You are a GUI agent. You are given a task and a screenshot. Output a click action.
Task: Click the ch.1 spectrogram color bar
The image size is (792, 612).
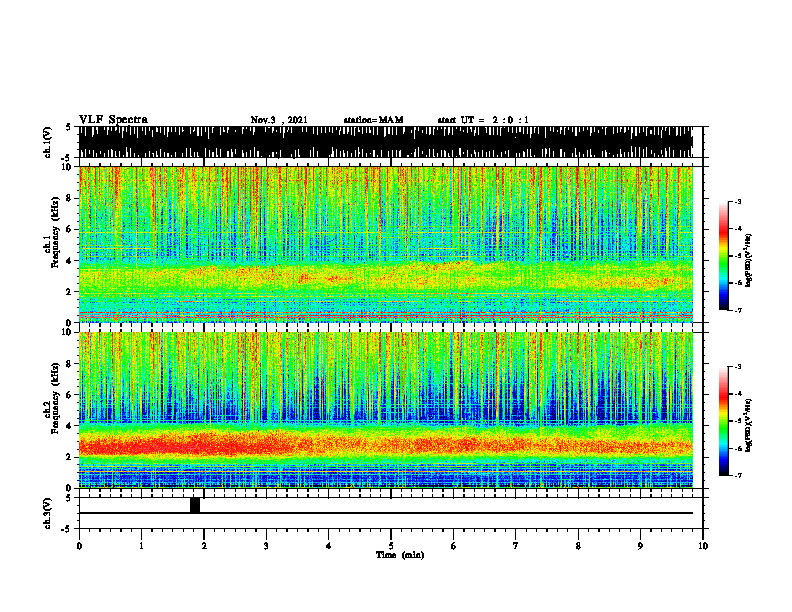(723, 256)
